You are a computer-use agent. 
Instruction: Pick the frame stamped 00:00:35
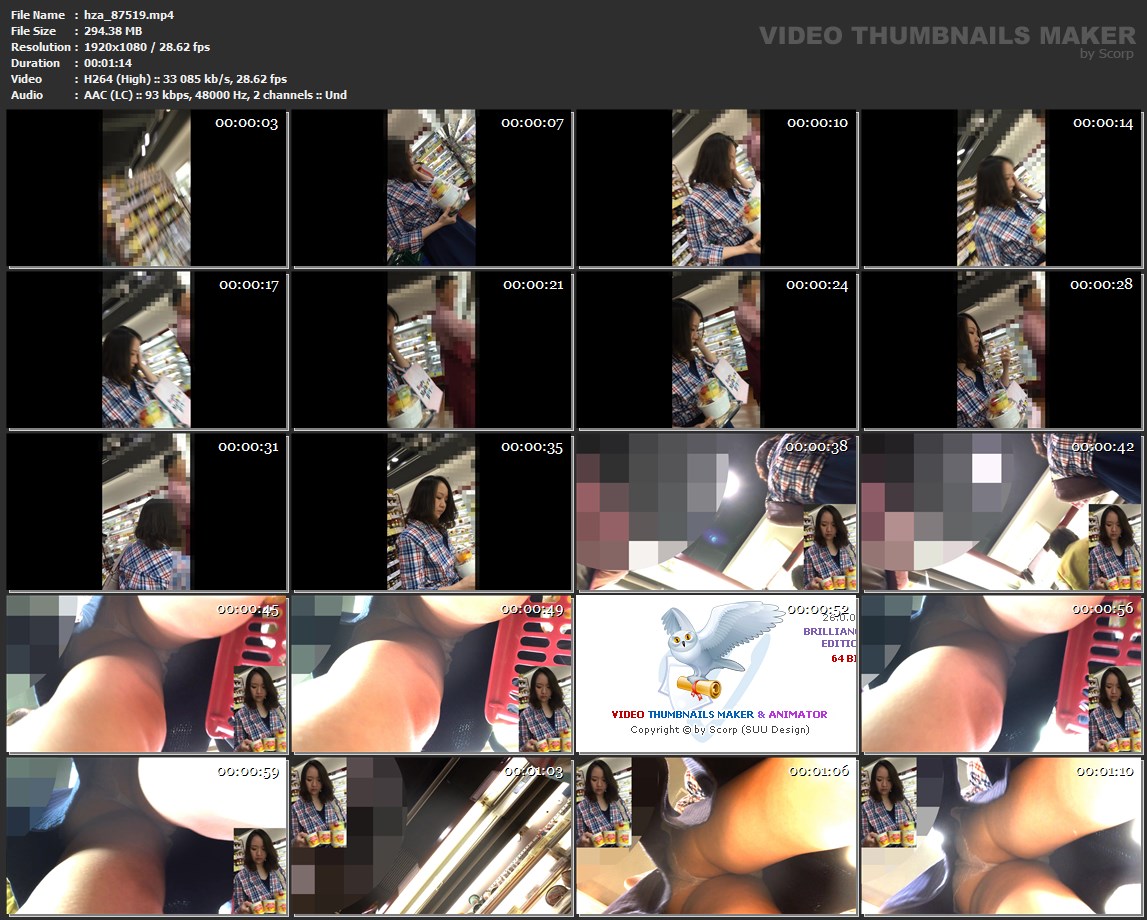(x=432, y=512)
